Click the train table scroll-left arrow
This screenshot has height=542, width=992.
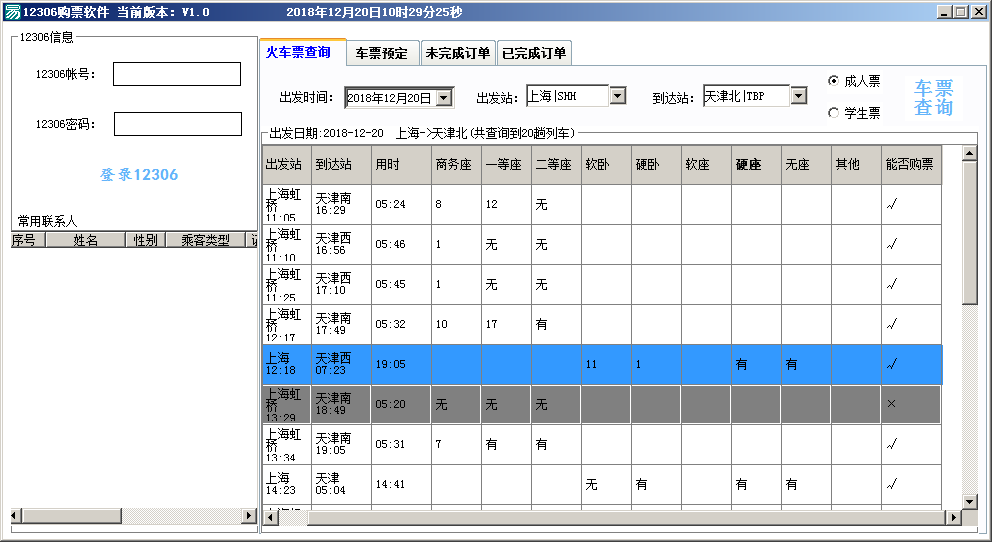pos(270,517)
